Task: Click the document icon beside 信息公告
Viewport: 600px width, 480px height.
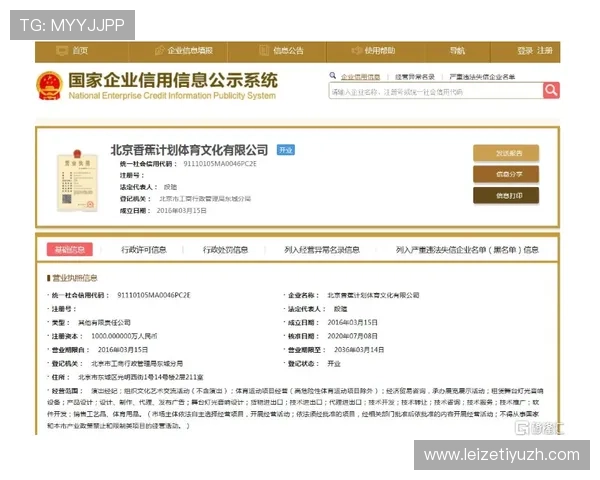Action: pos(264,51)
